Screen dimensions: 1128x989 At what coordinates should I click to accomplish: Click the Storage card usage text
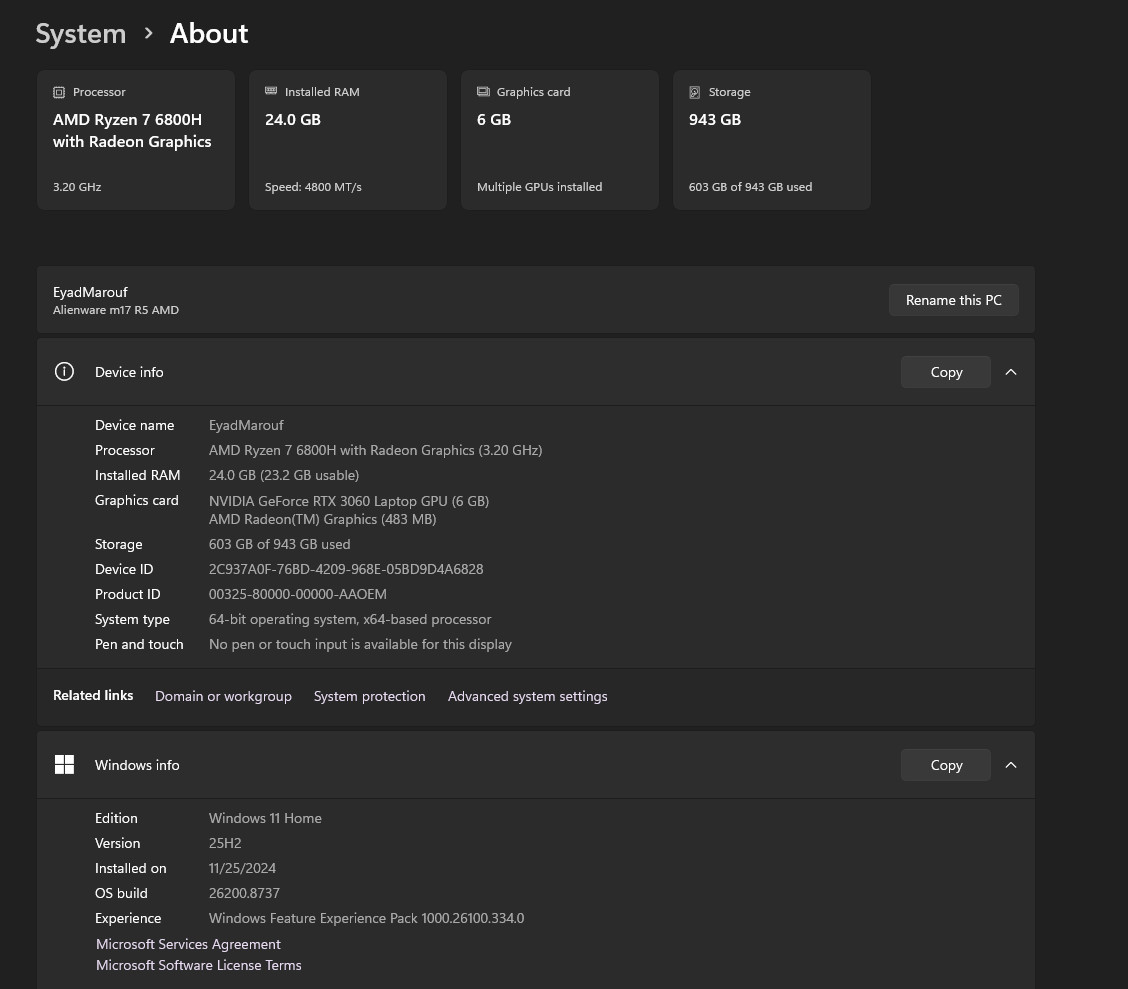pyautogui.click(x=750, y=187)
